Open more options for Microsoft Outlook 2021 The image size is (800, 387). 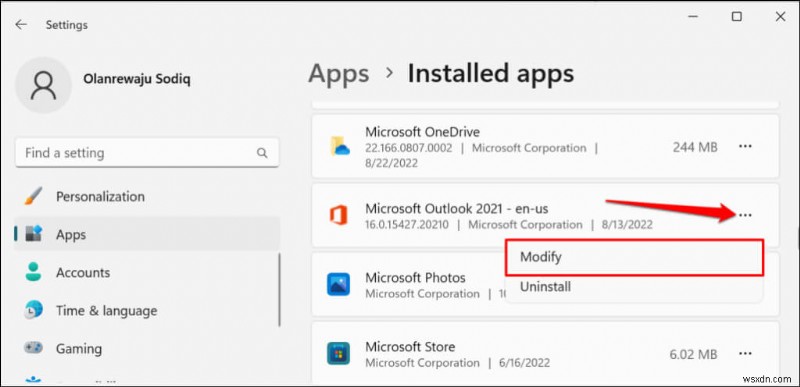point(745,215)
